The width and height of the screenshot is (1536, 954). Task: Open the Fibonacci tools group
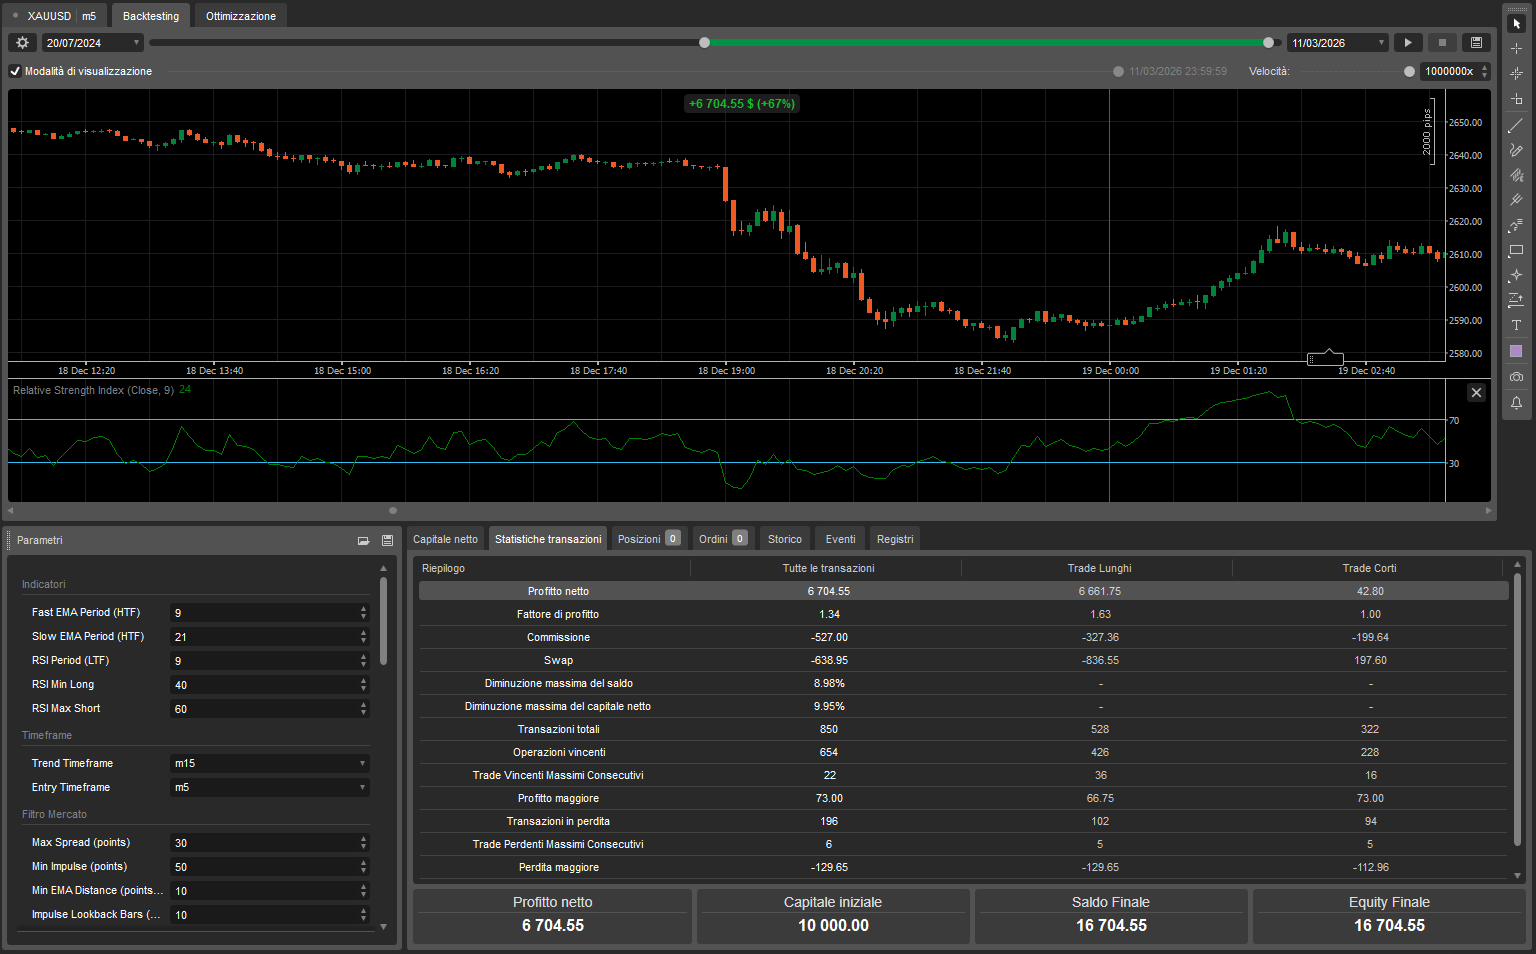1516,225
